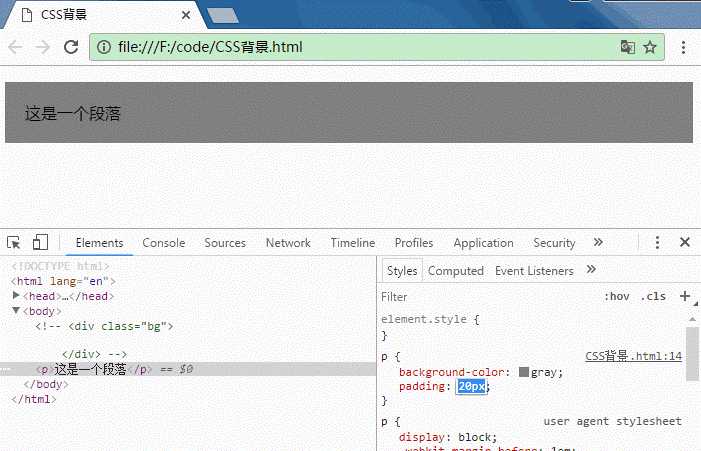Screen dimensions: 701x451
Task: Go forward to the next page
Action: click(43, 47)
